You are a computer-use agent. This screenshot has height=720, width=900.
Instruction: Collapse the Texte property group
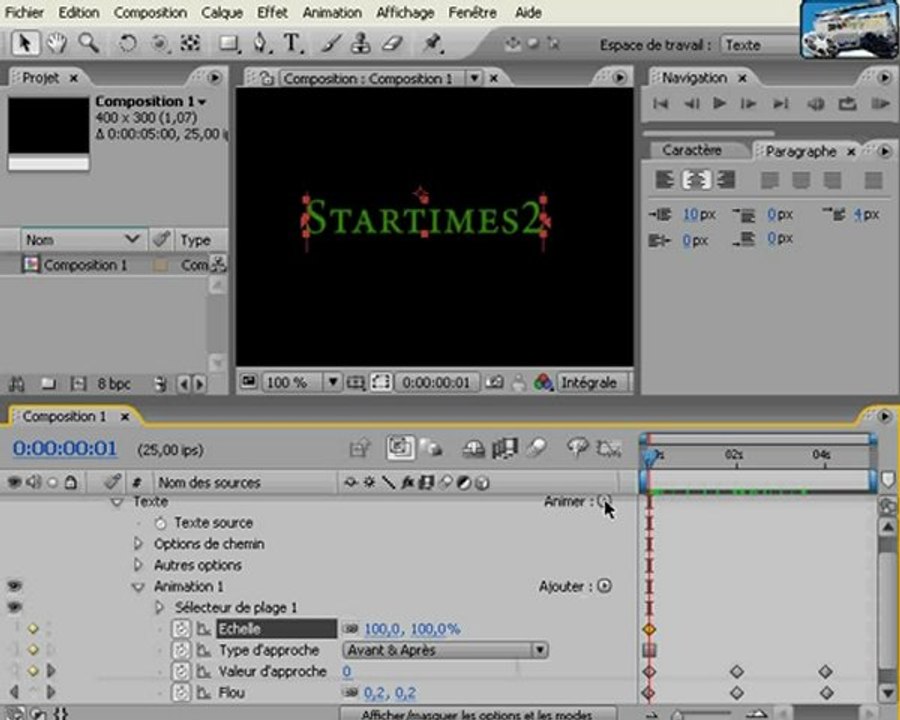(x=117, y=502)
